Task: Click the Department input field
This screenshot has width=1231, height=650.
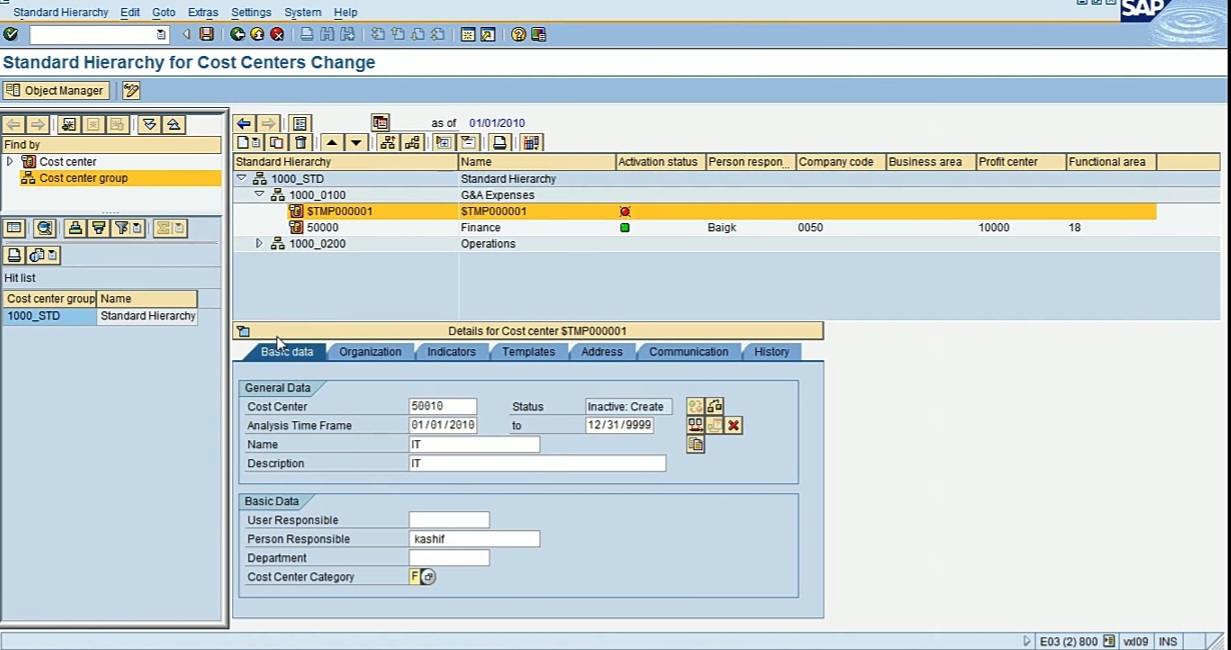Action: 449,558
